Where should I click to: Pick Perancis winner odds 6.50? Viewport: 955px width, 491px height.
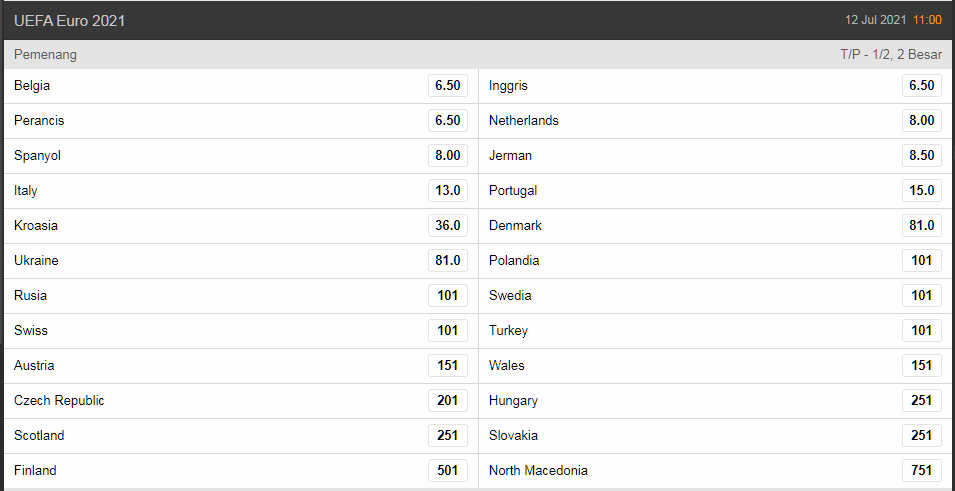click(447, 121)
